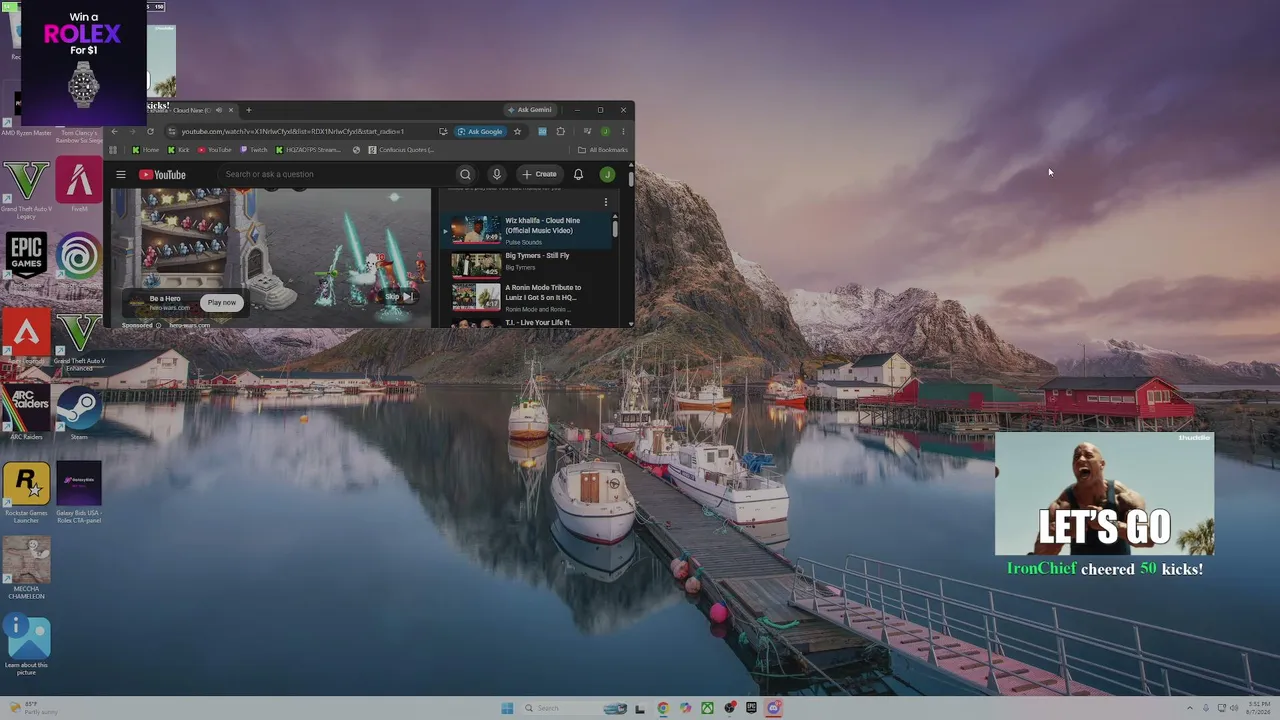This screenshot has height=720, width=1280.
Task: Open Discord from the taskbar
Action: (x=773, y=708)
